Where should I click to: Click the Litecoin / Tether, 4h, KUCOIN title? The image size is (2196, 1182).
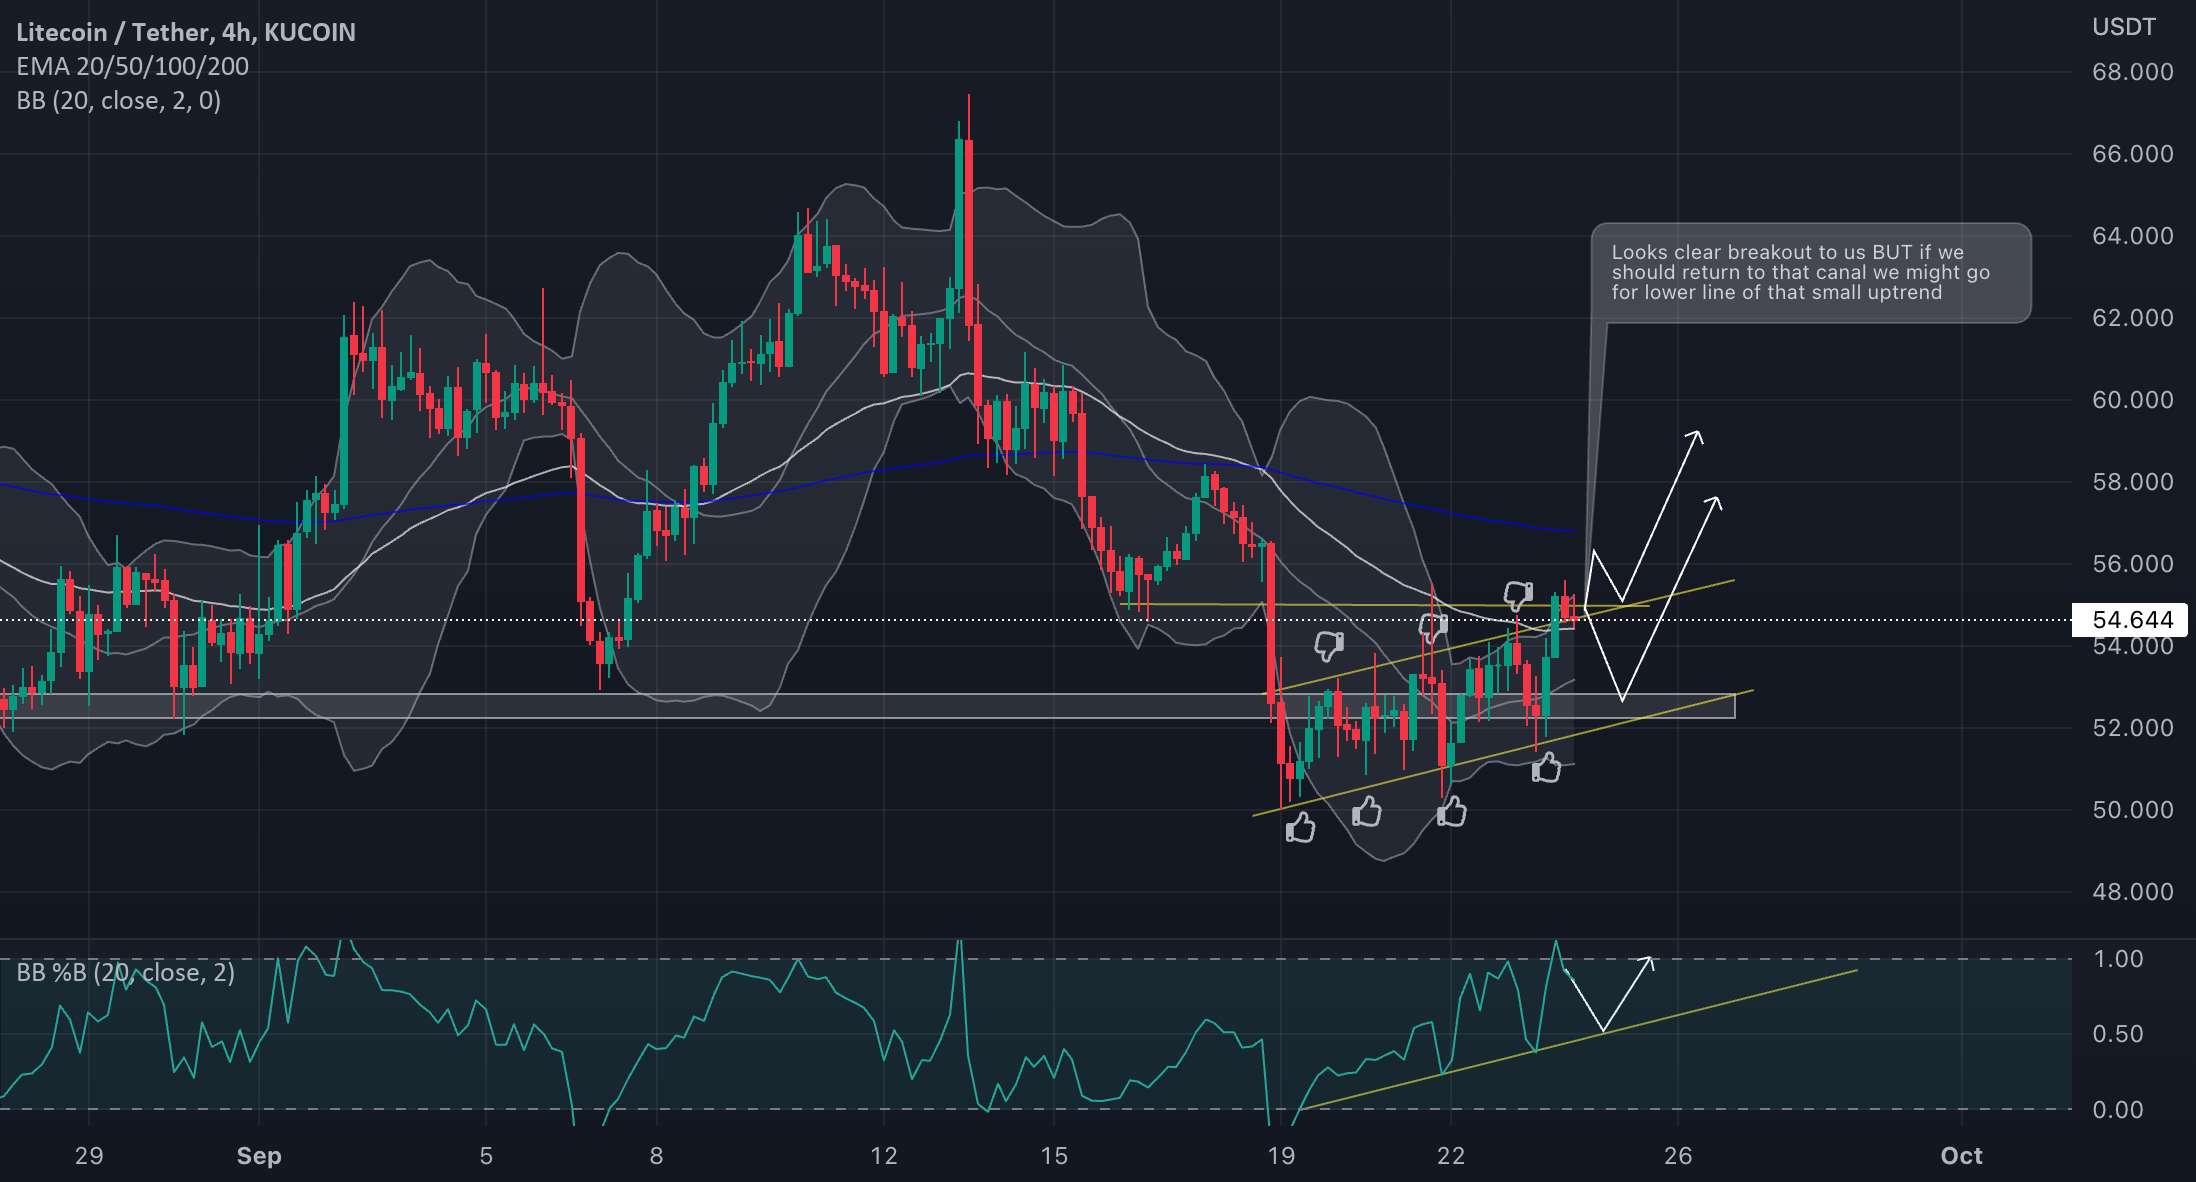click(186, 32)
